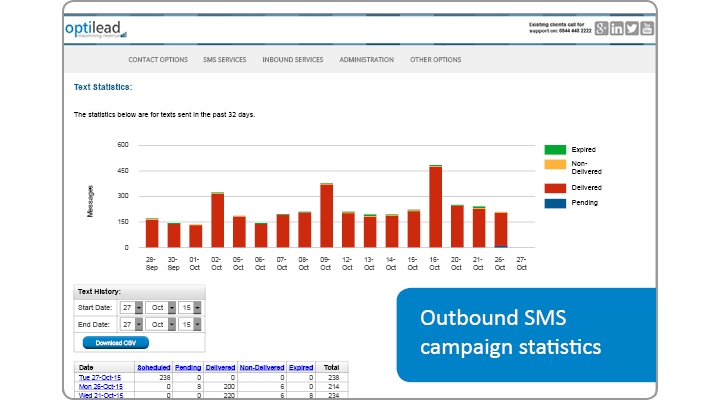Open the YouTube social icon
720x400 pixels.
tap(648, 28)
